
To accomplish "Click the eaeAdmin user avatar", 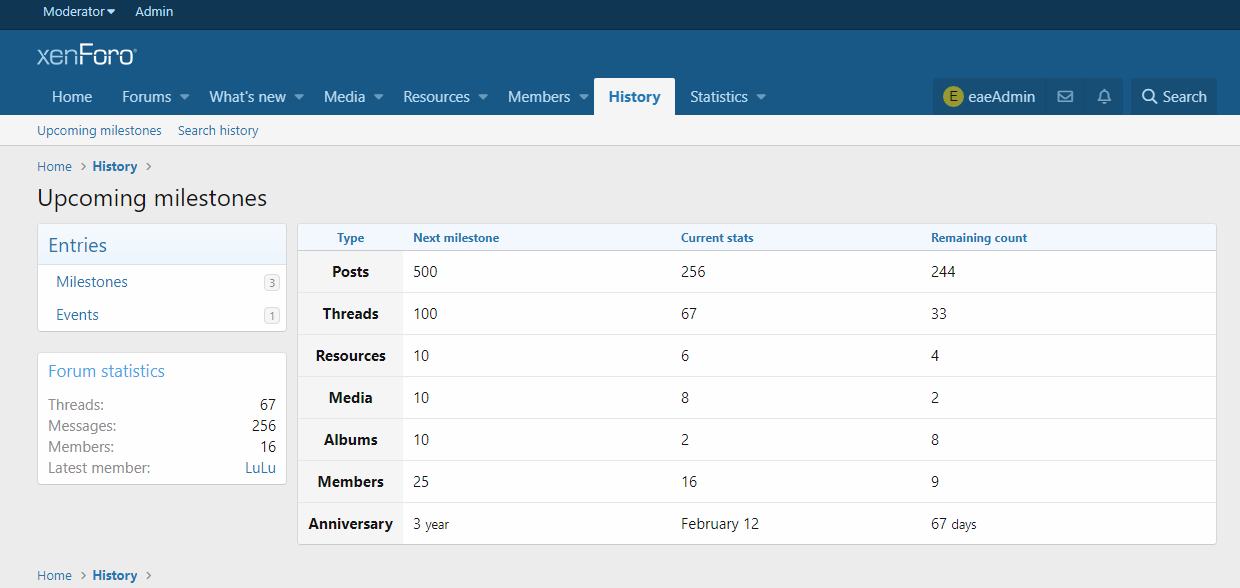I will 953,97.
